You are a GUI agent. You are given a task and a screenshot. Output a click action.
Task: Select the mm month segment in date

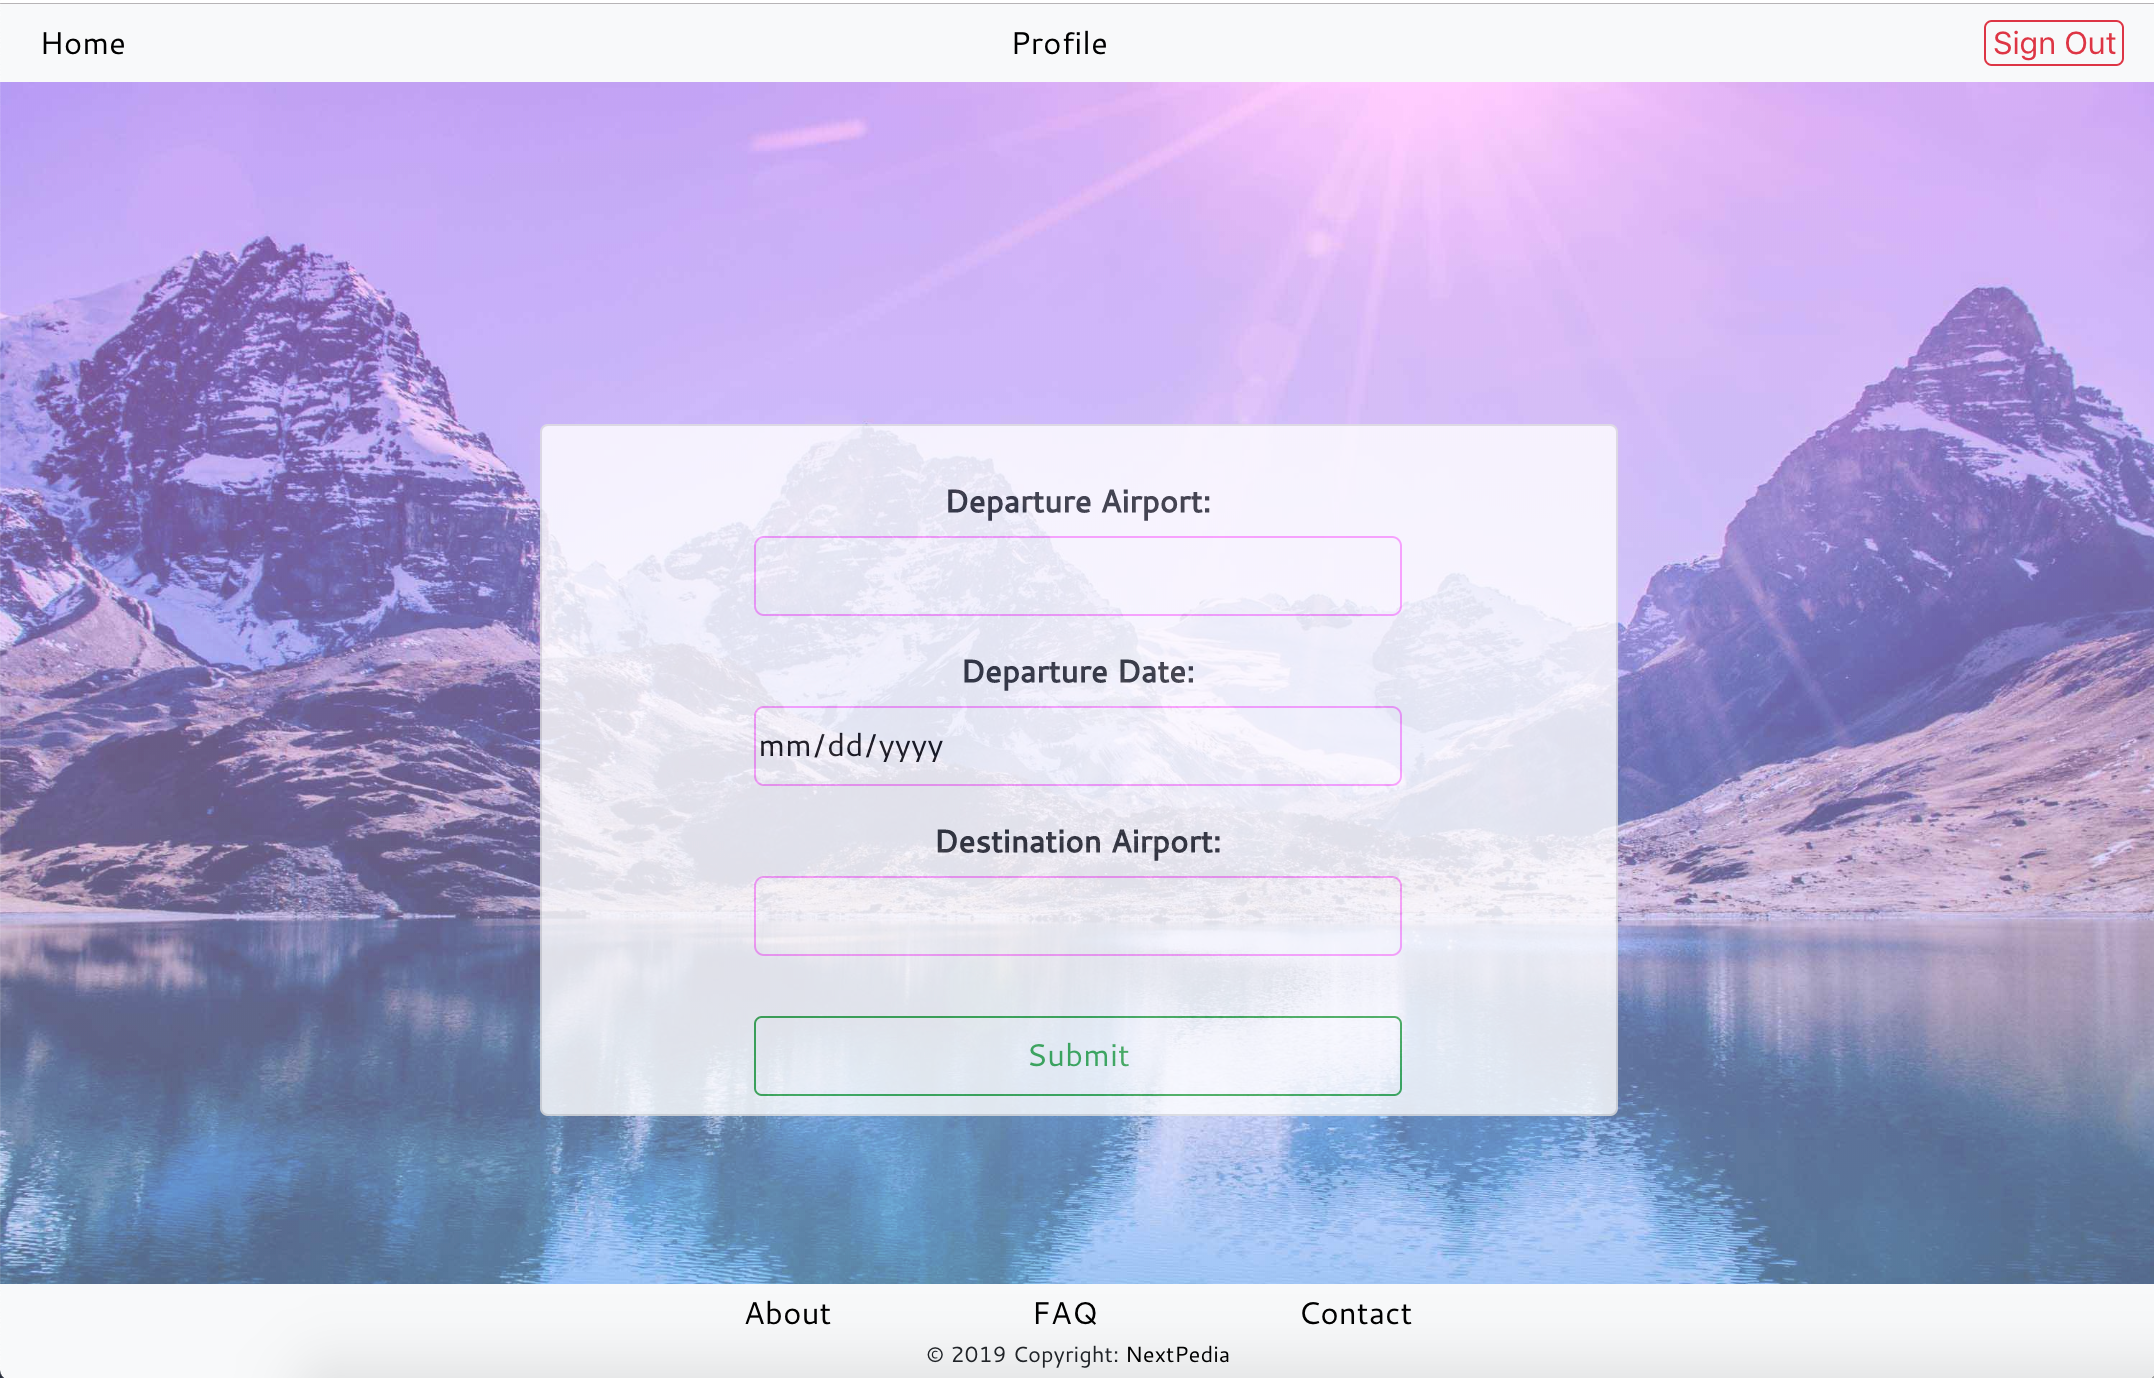[x=785, y=746]
